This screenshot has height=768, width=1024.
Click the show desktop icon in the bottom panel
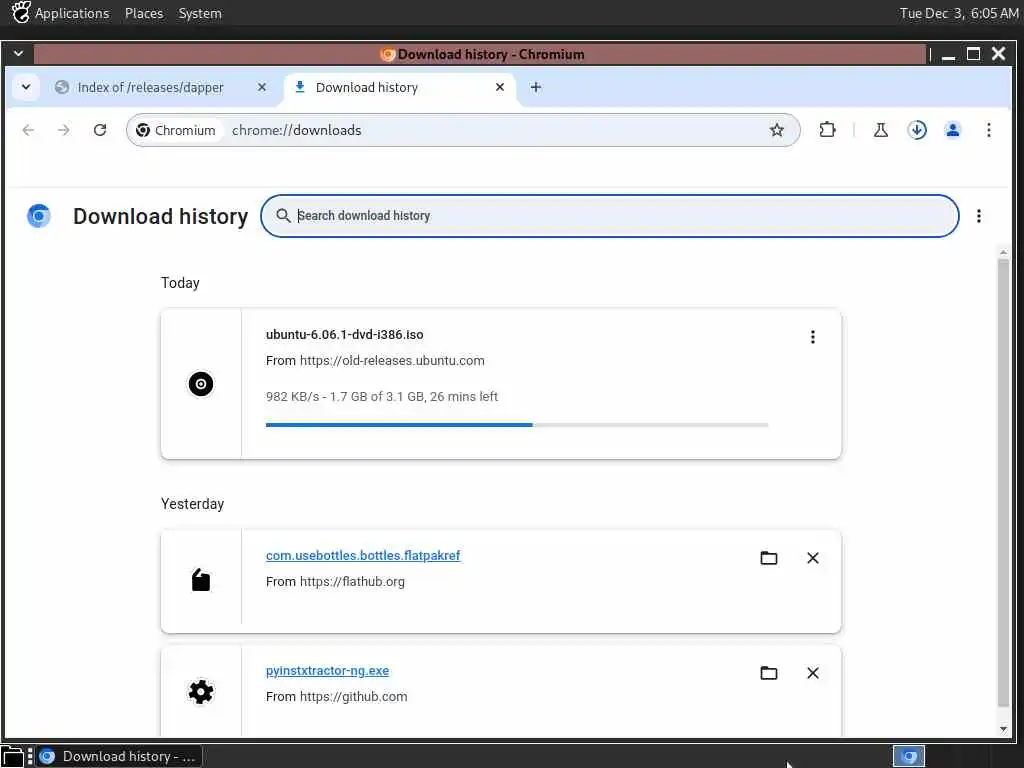(x=12, y=756)
